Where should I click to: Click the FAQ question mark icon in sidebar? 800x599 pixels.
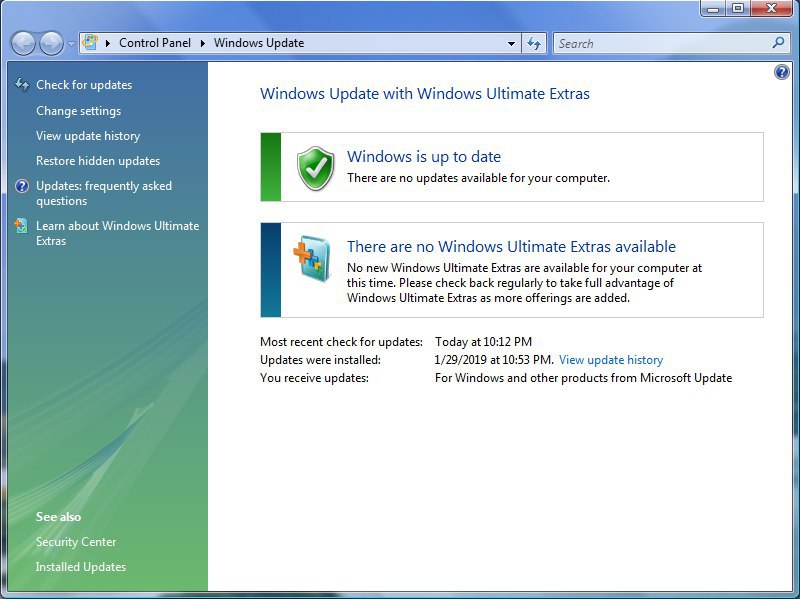coord(22,186)
